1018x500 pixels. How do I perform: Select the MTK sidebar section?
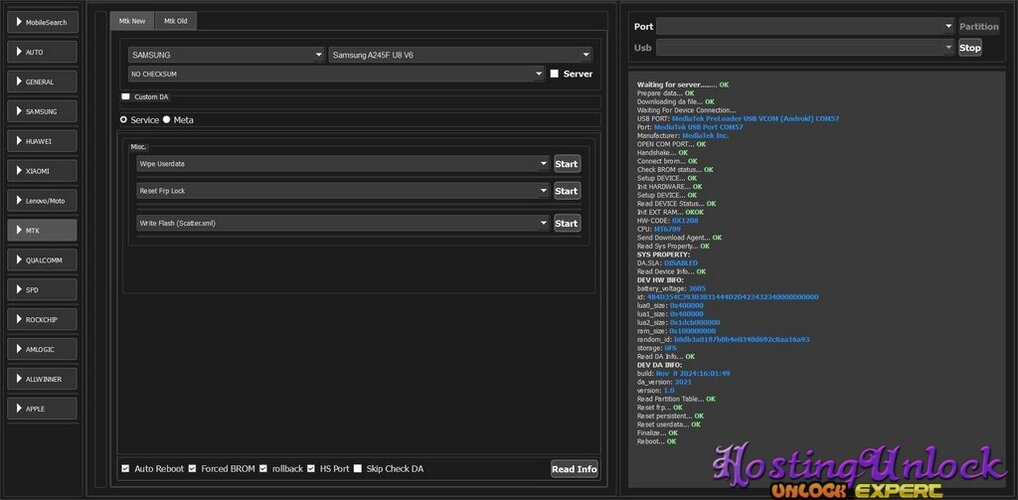click(42, 230)
